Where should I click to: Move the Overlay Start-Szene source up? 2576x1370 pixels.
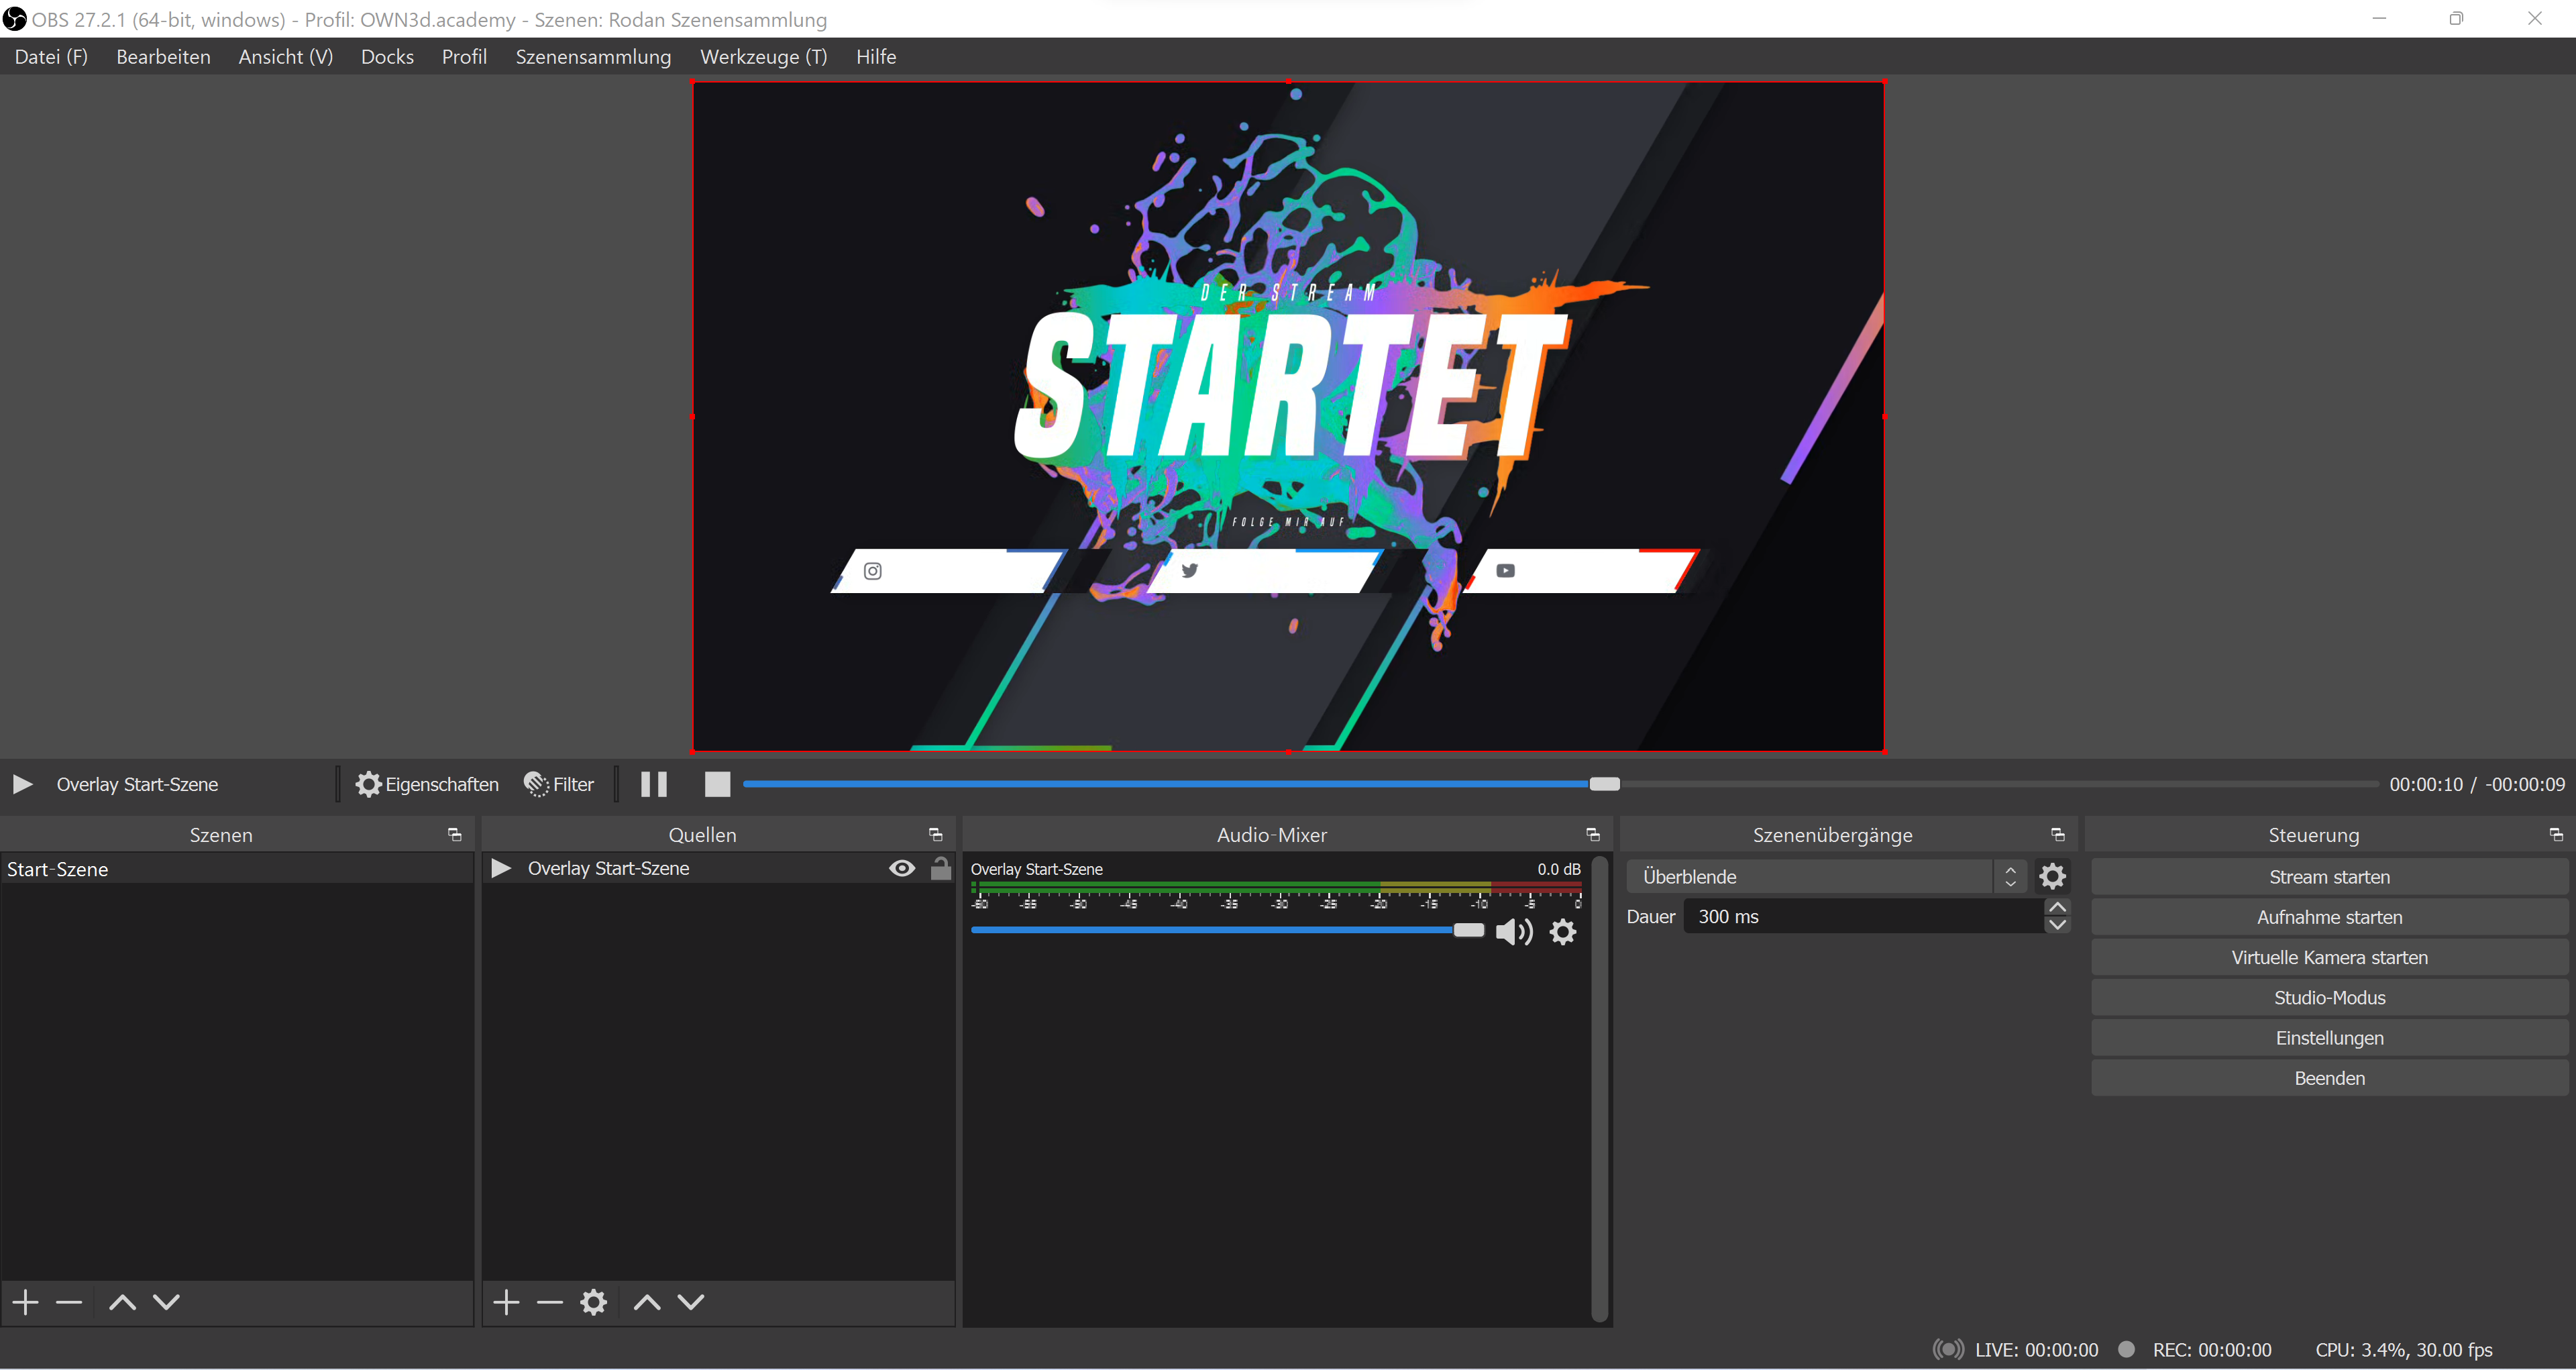(x=646, y=1302)
